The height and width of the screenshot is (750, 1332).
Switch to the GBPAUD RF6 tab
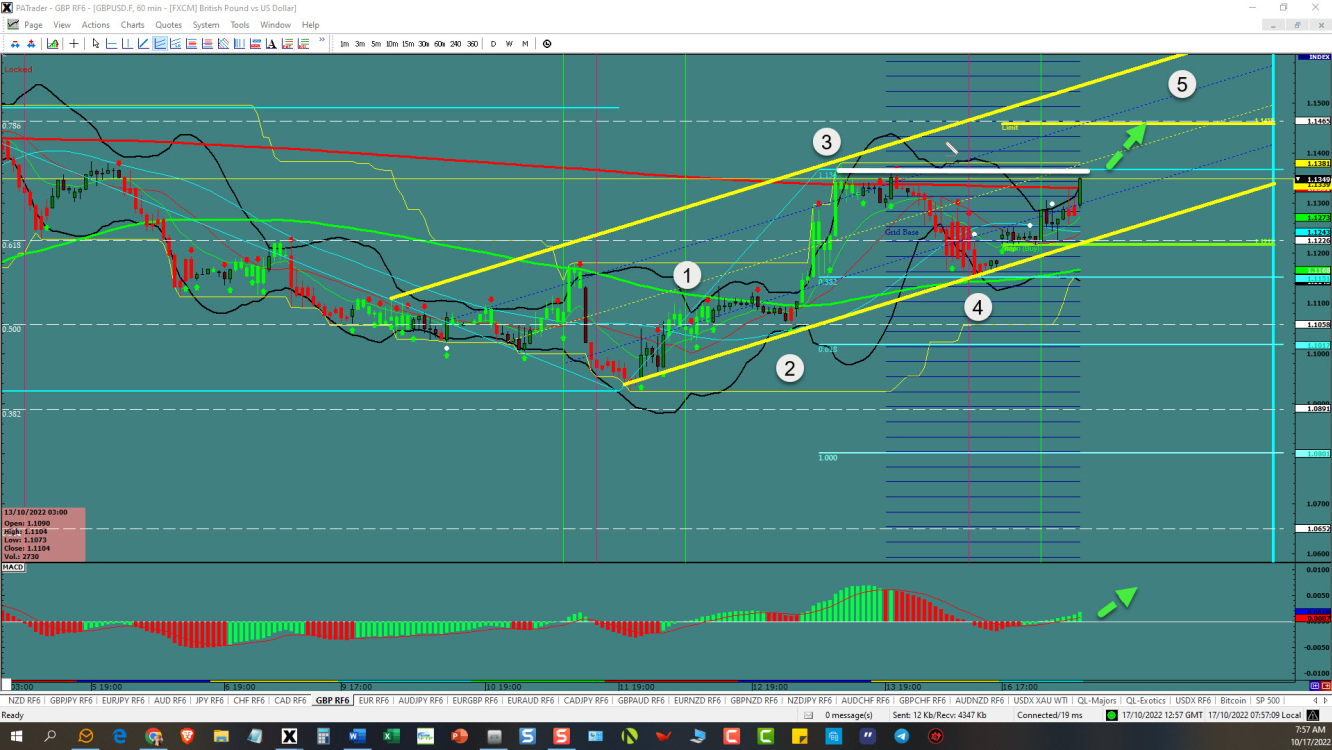point(641,700)
